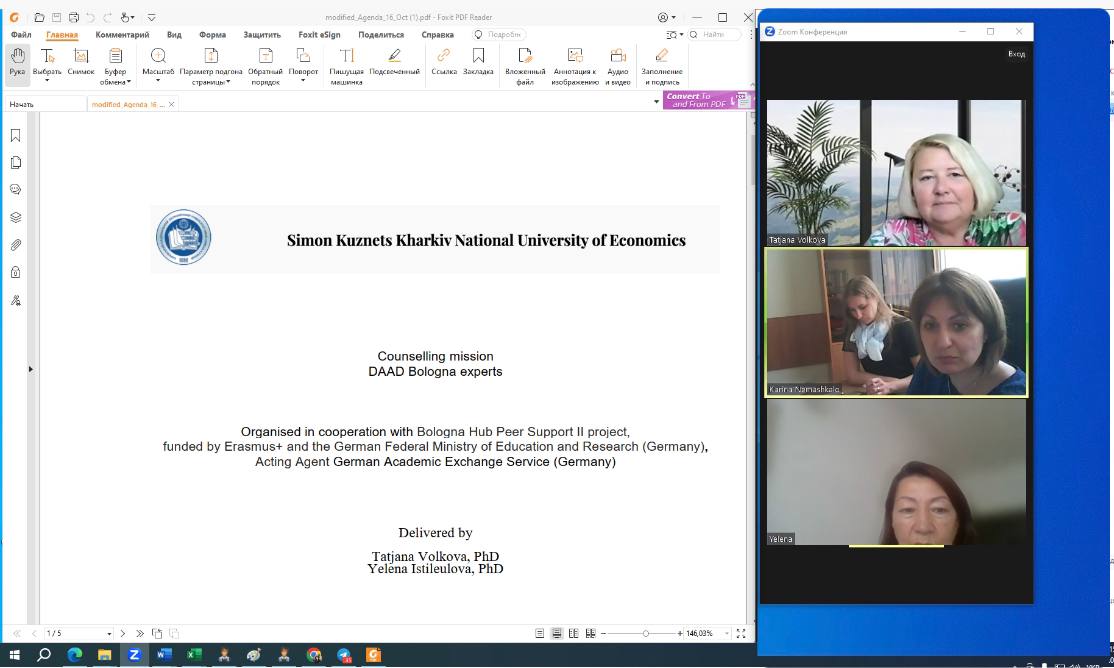Click the Save icon in quick access toolbar
Image resolution: width=1114 pixels, height=668 pixels.
coord(56,17)
